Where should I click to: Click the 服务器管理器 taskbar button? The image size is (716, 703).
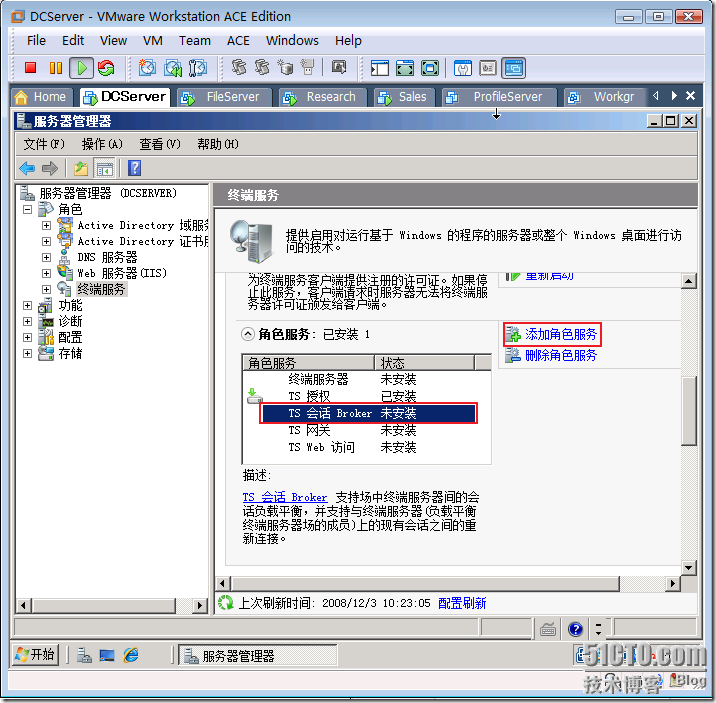(x=258, y=656)
